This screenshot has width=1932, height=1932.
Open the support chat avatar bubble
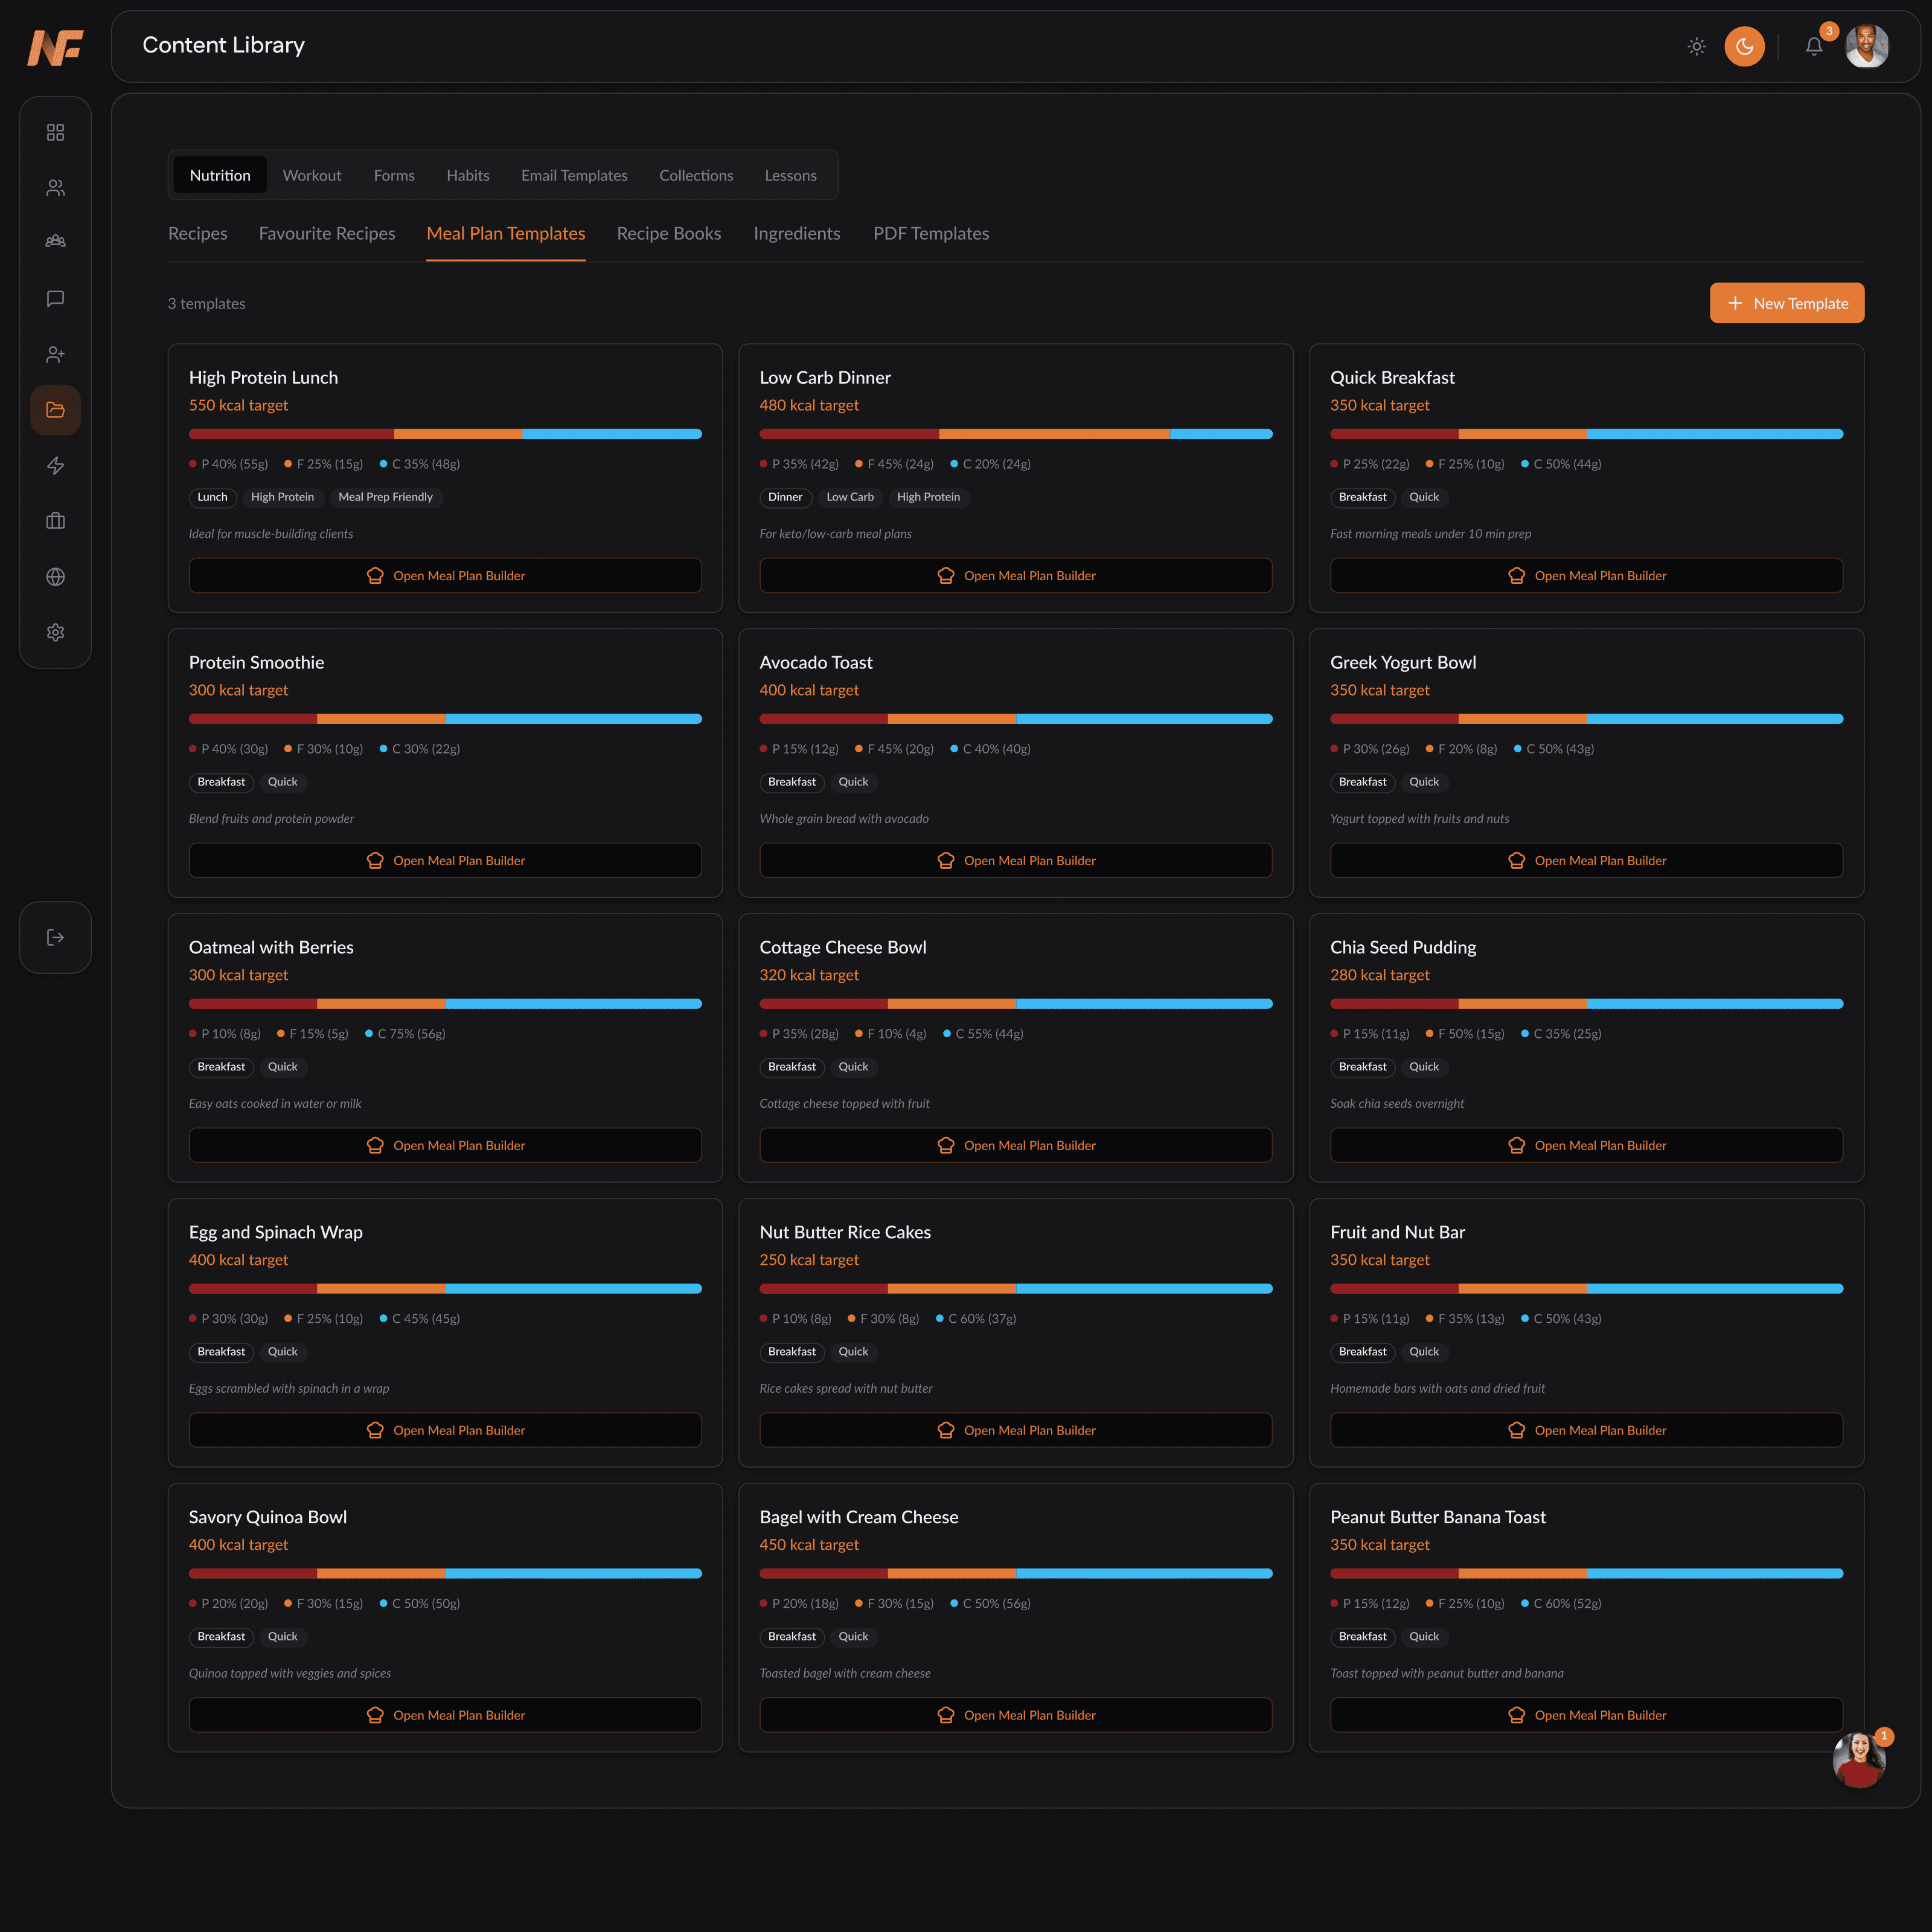point(1859,1760)
